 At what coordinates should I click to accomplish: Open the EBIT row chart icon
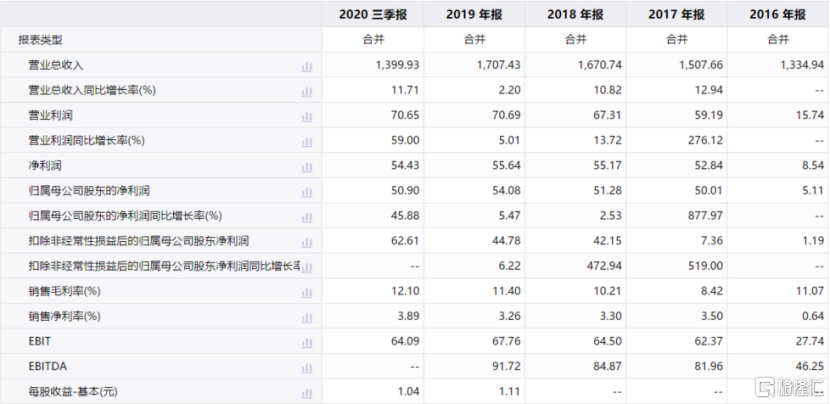click(x=307, y=342)
